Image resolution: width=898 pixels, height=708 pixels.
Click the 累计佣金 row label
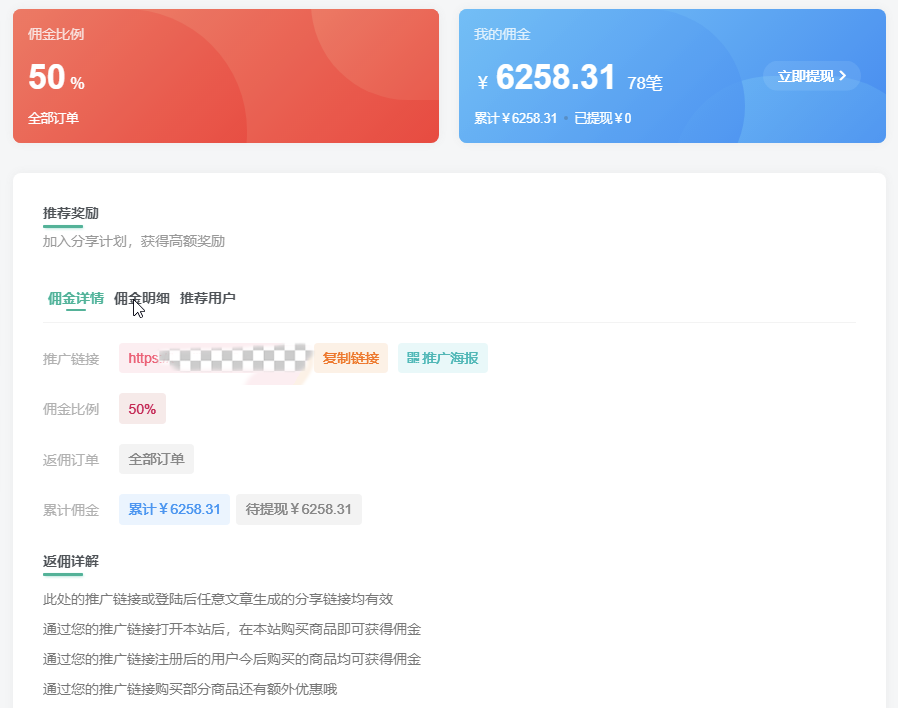coord(70,510)
